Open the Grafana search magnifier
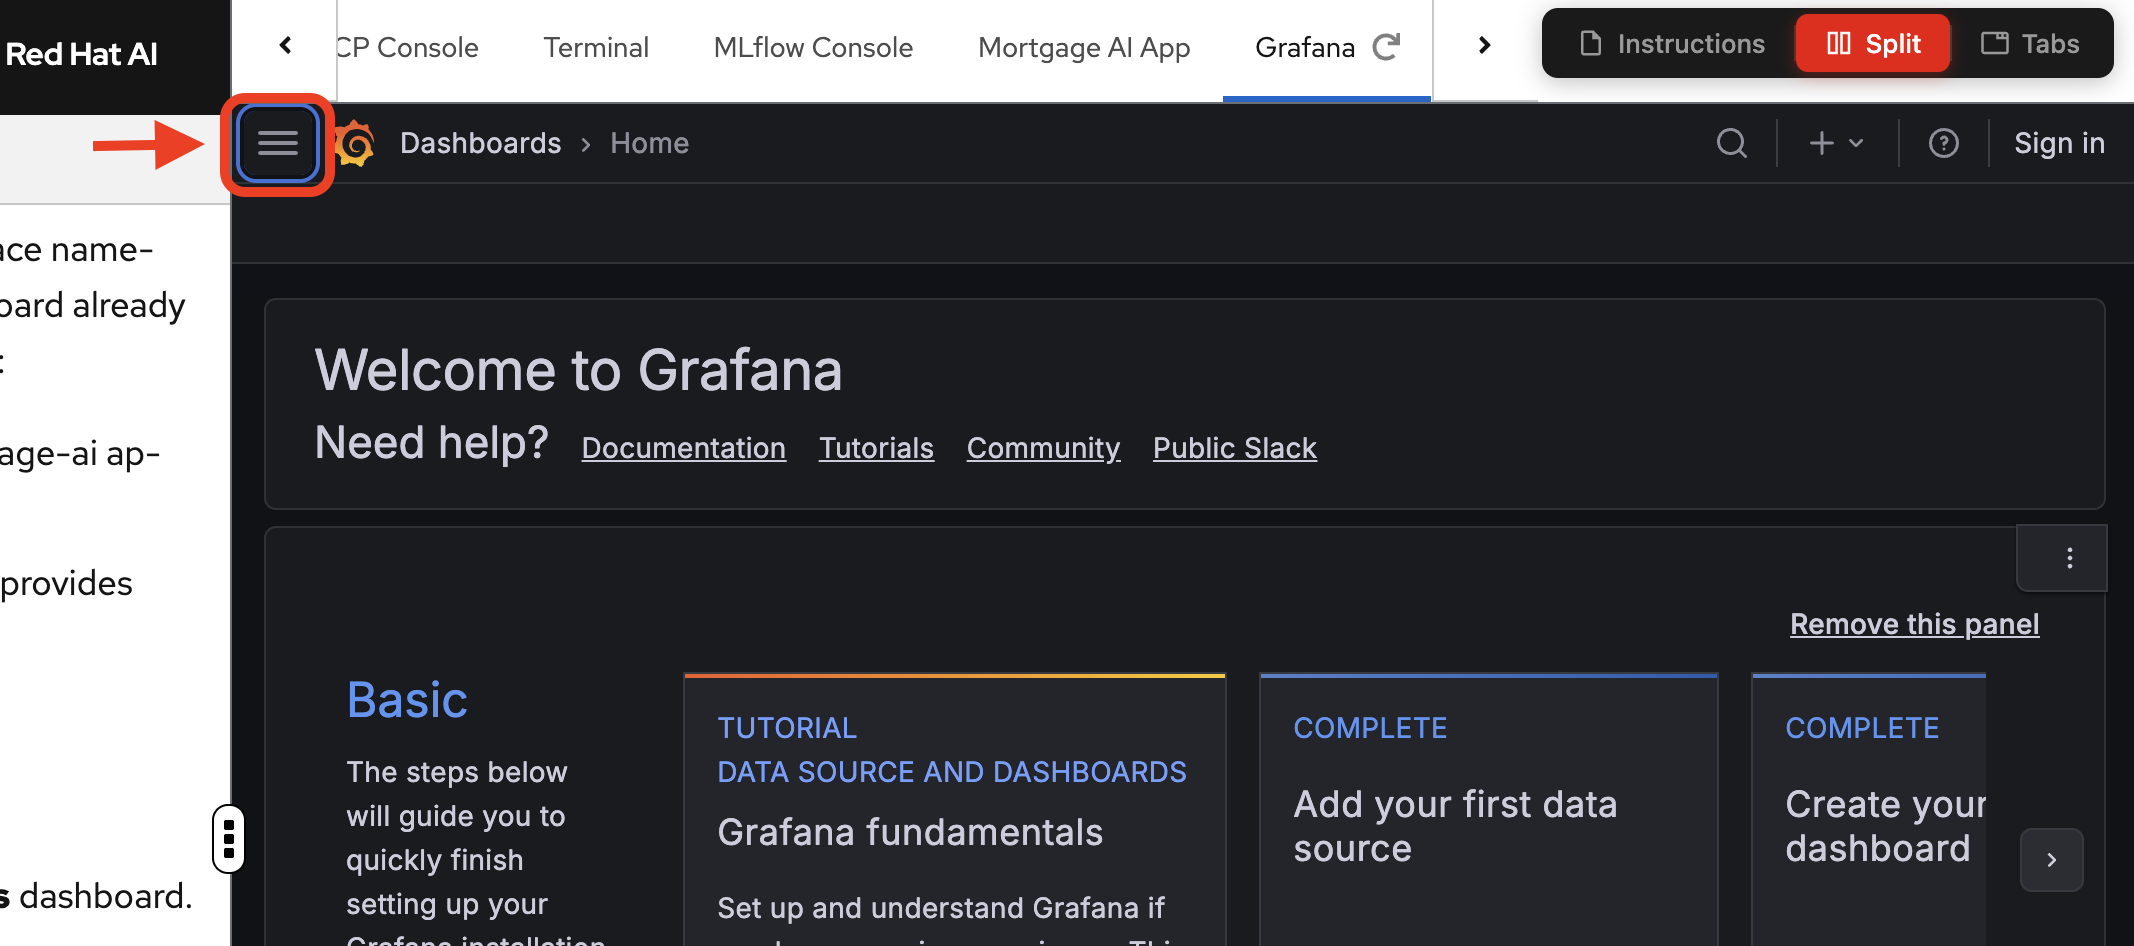Screen dimensions: 2134x946 (1732, 143)
